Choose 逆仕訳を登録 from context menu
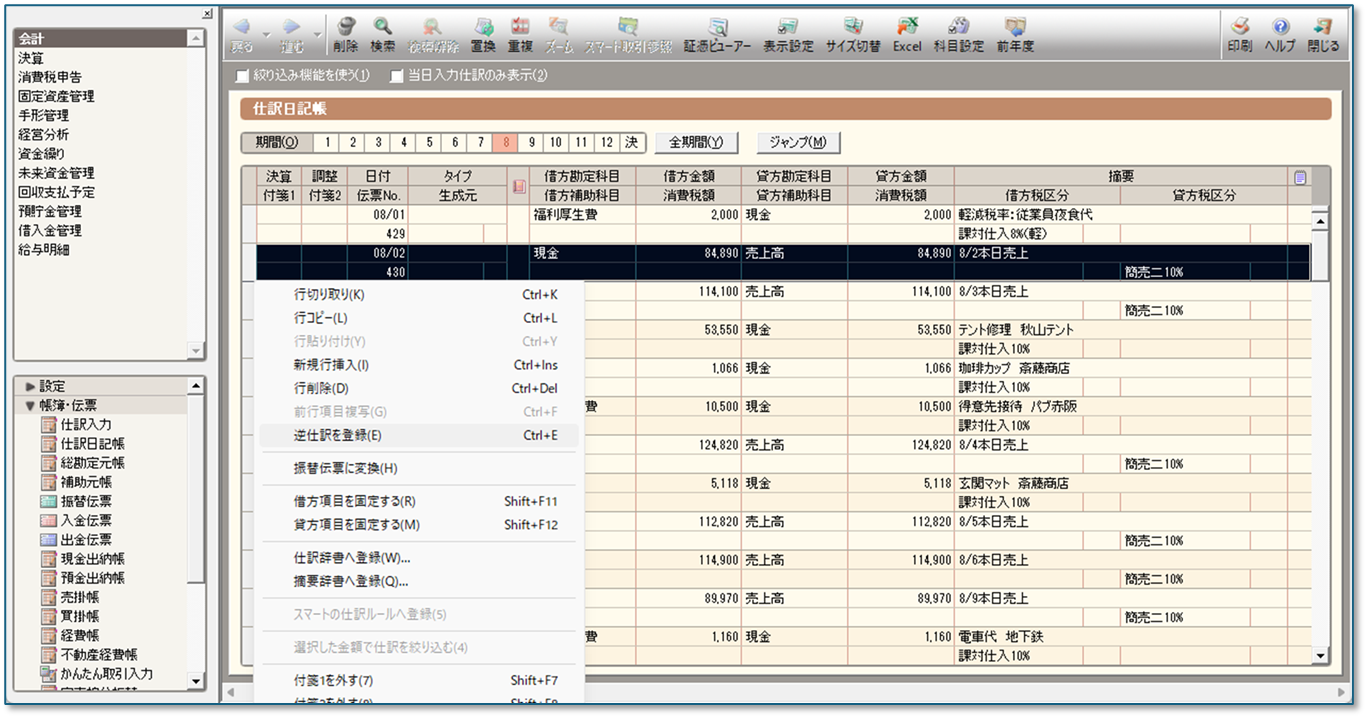Viewport: 1367px width, 718px height. click(x=338, y=435)
